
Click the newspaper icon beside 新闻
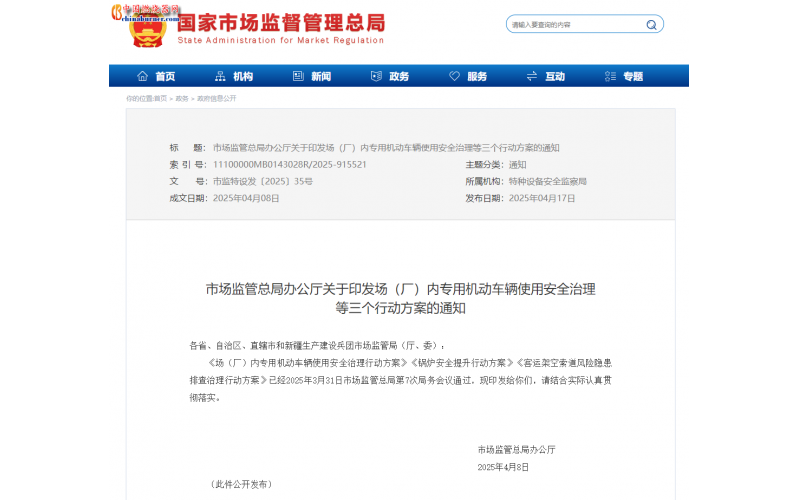298,76
